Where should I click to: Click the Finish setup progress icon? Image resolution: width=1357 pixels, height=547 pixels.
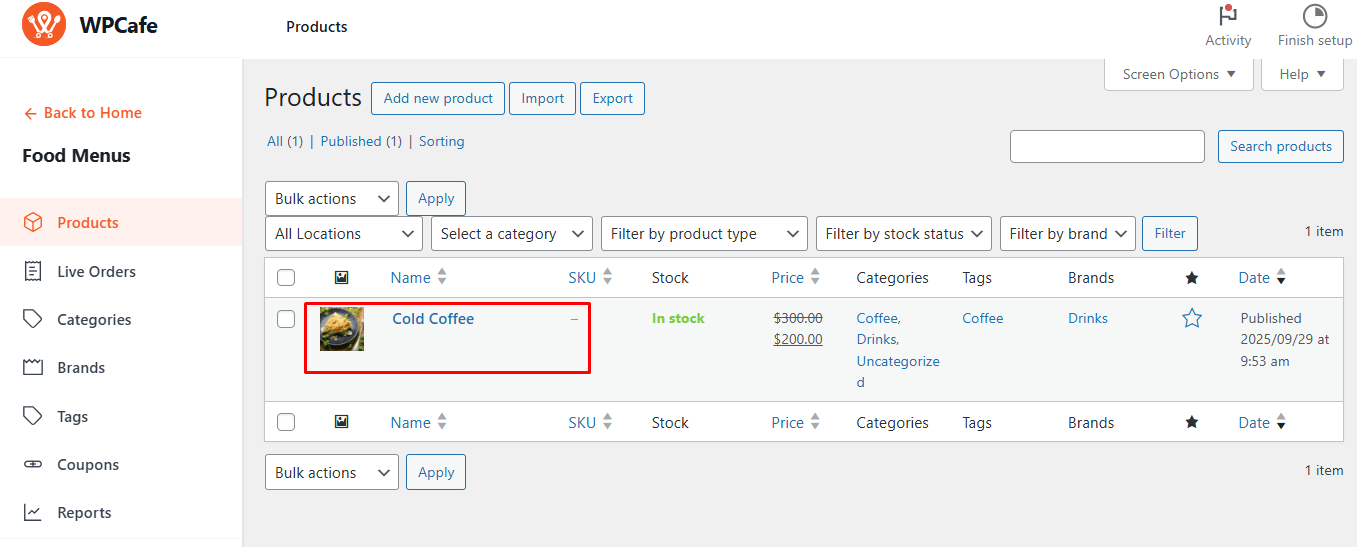[1314, 16]
